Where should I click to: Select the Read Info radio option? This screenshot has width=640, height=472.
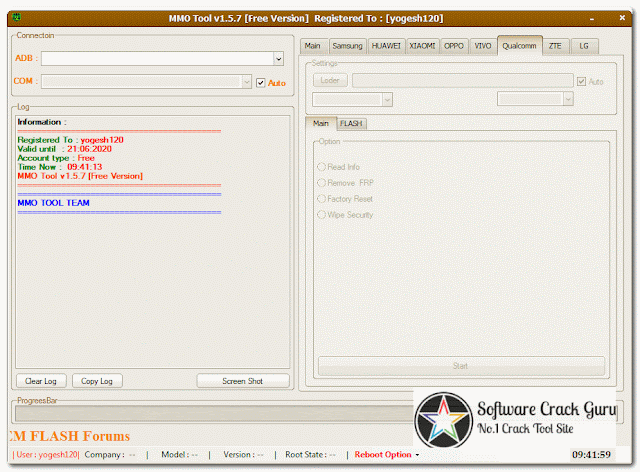pos(338,167)
